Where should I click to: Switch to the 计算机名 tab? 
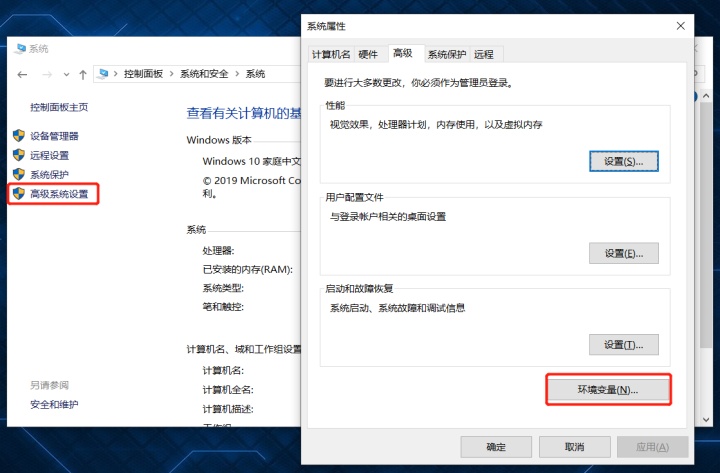pos(331,54)
